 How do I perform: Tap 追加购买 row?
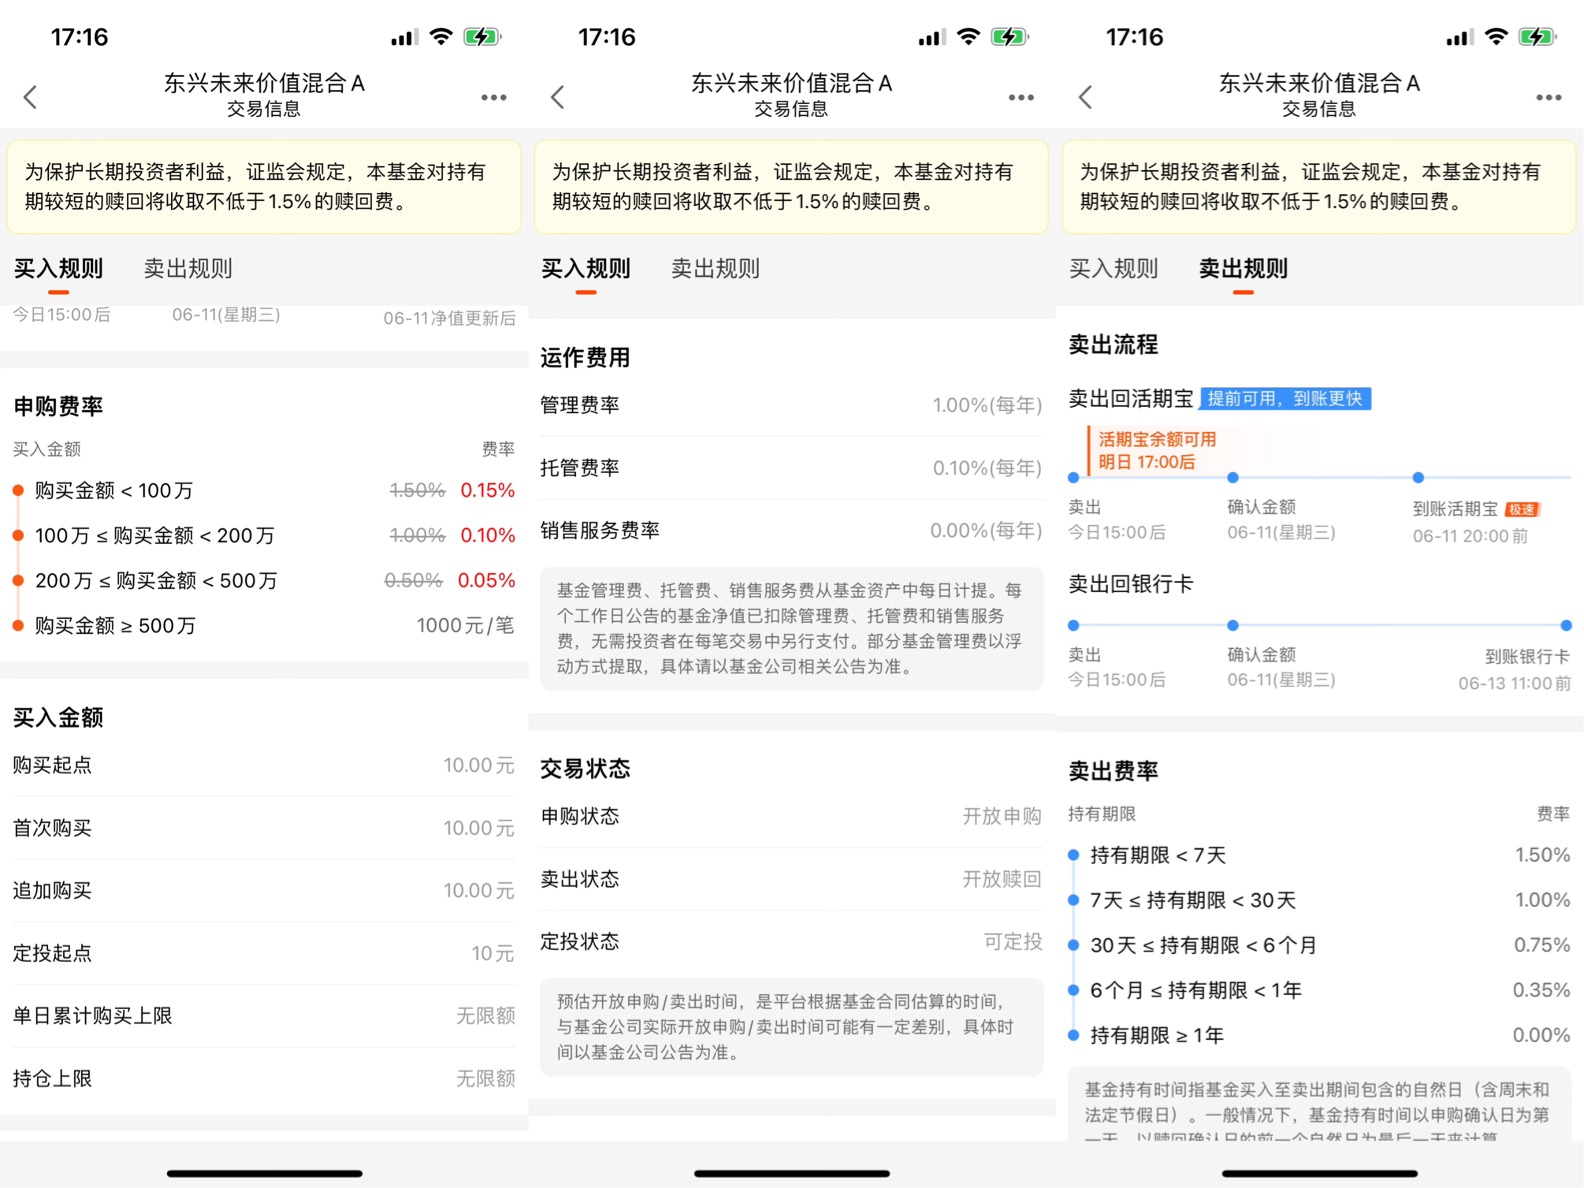264,890
